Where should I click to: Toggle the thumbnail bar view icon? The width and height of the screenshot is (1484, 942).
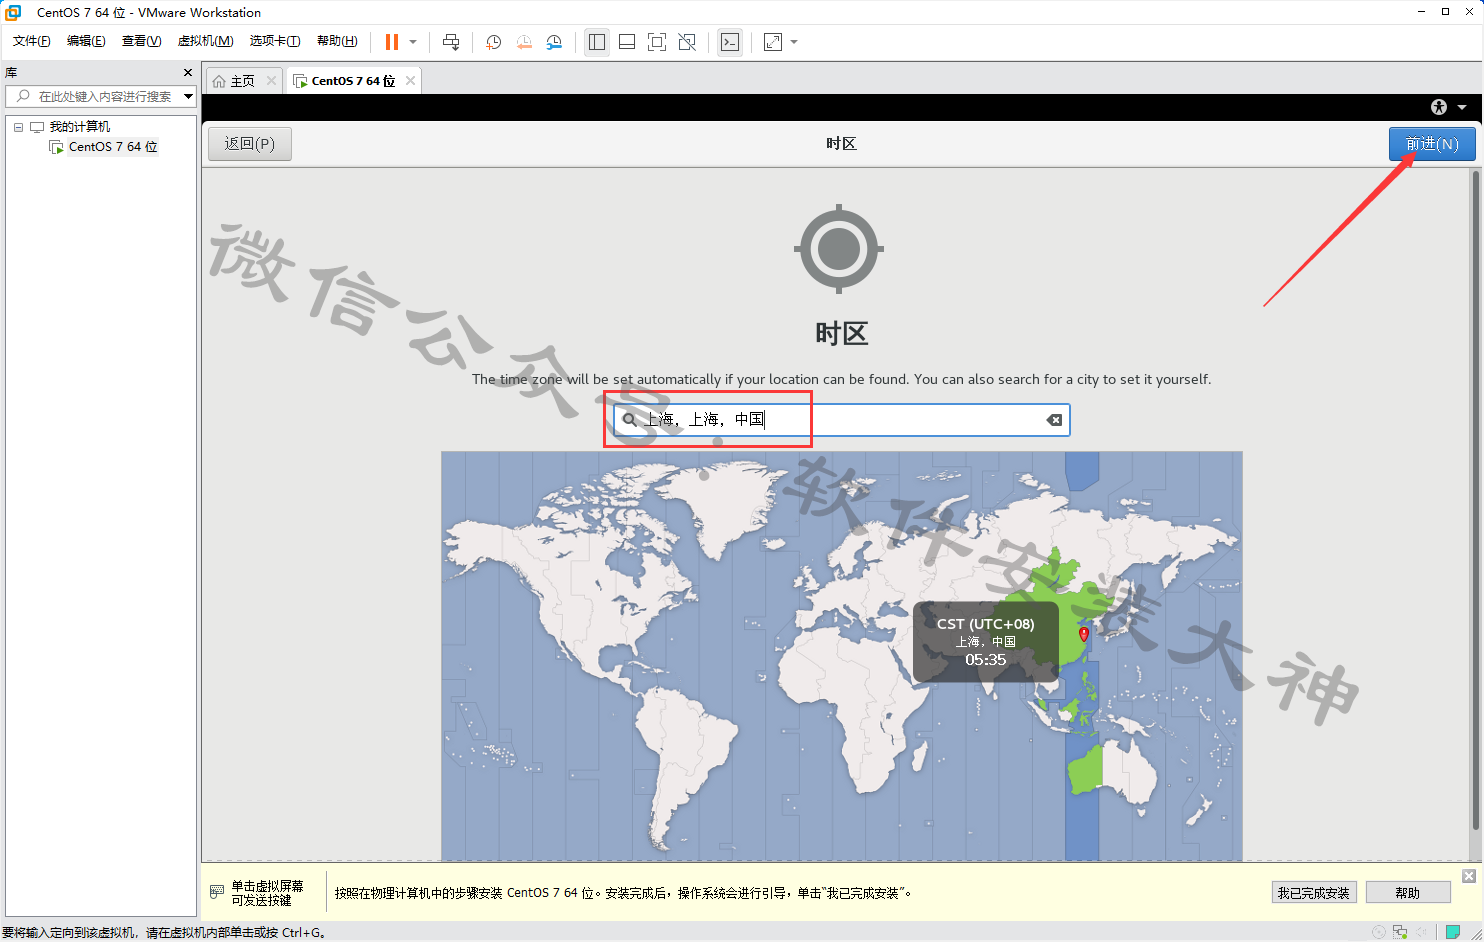(627, 42)
